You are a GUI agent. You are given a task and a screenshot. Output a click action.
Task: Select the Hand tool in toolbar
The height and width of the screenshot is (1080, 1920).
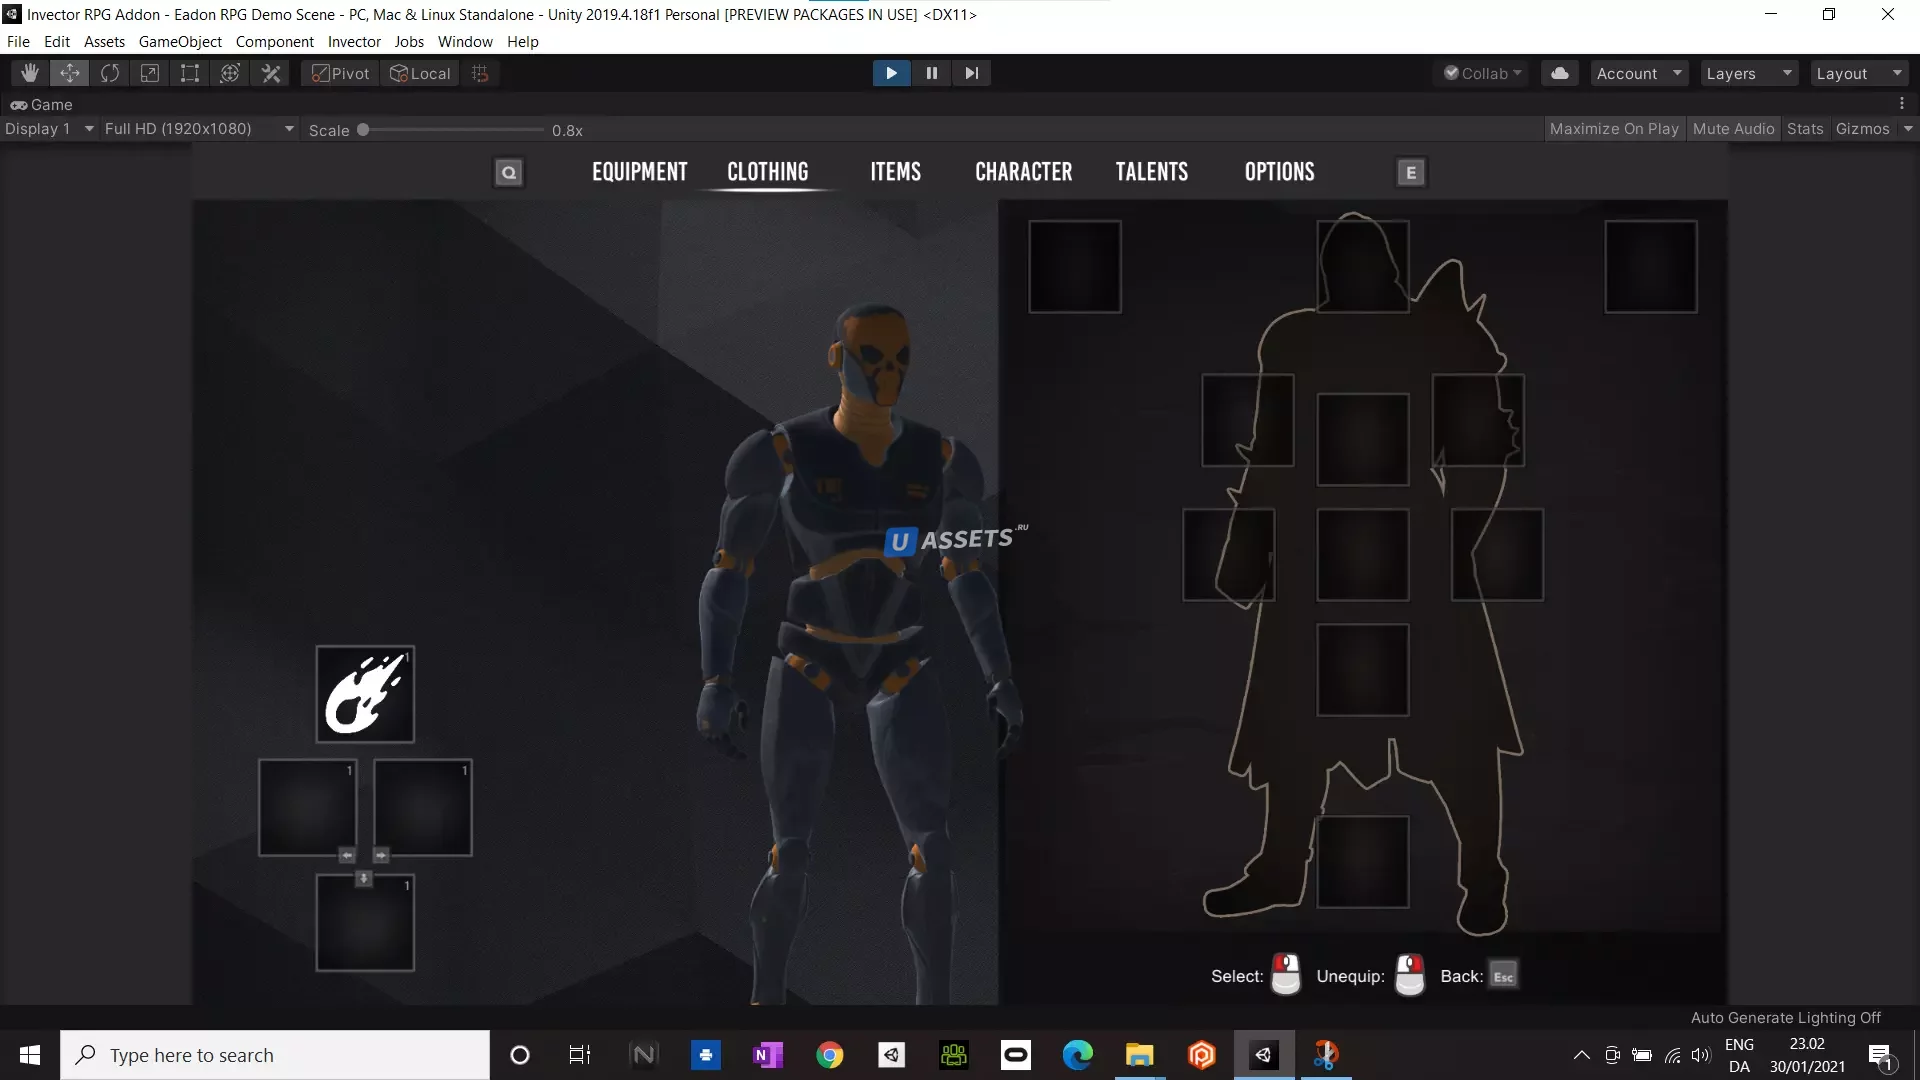coord(30,73)
